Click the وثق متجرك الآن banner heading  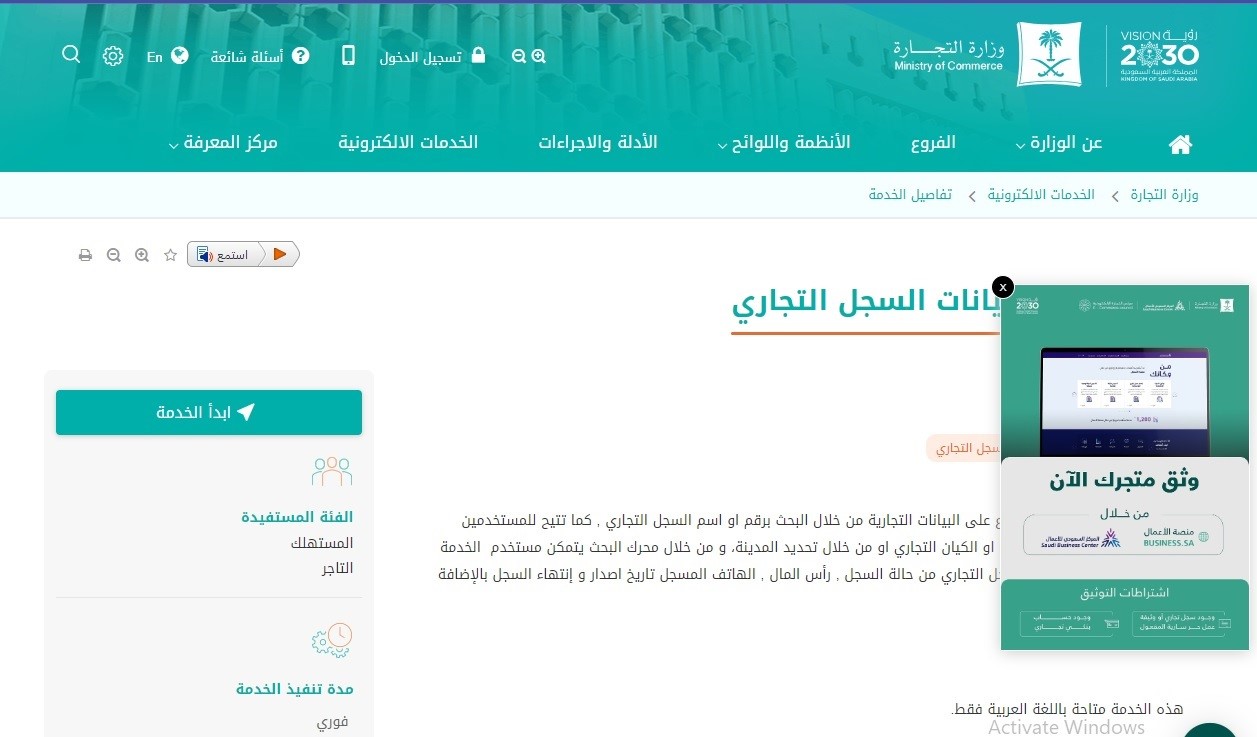coord(1124,480)
